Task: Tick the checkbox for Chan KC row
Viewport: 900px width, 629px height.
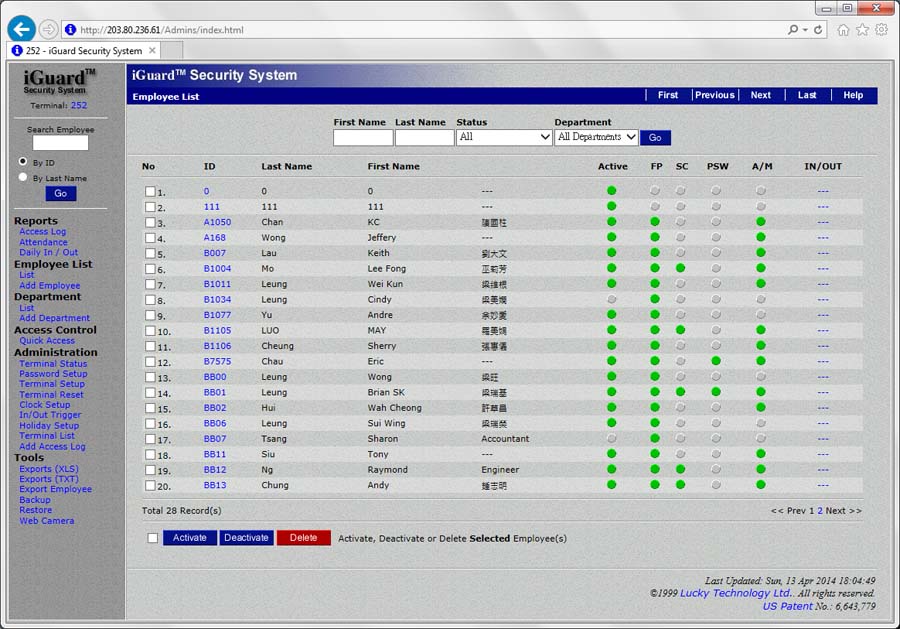Action: [x=150, y=222]
